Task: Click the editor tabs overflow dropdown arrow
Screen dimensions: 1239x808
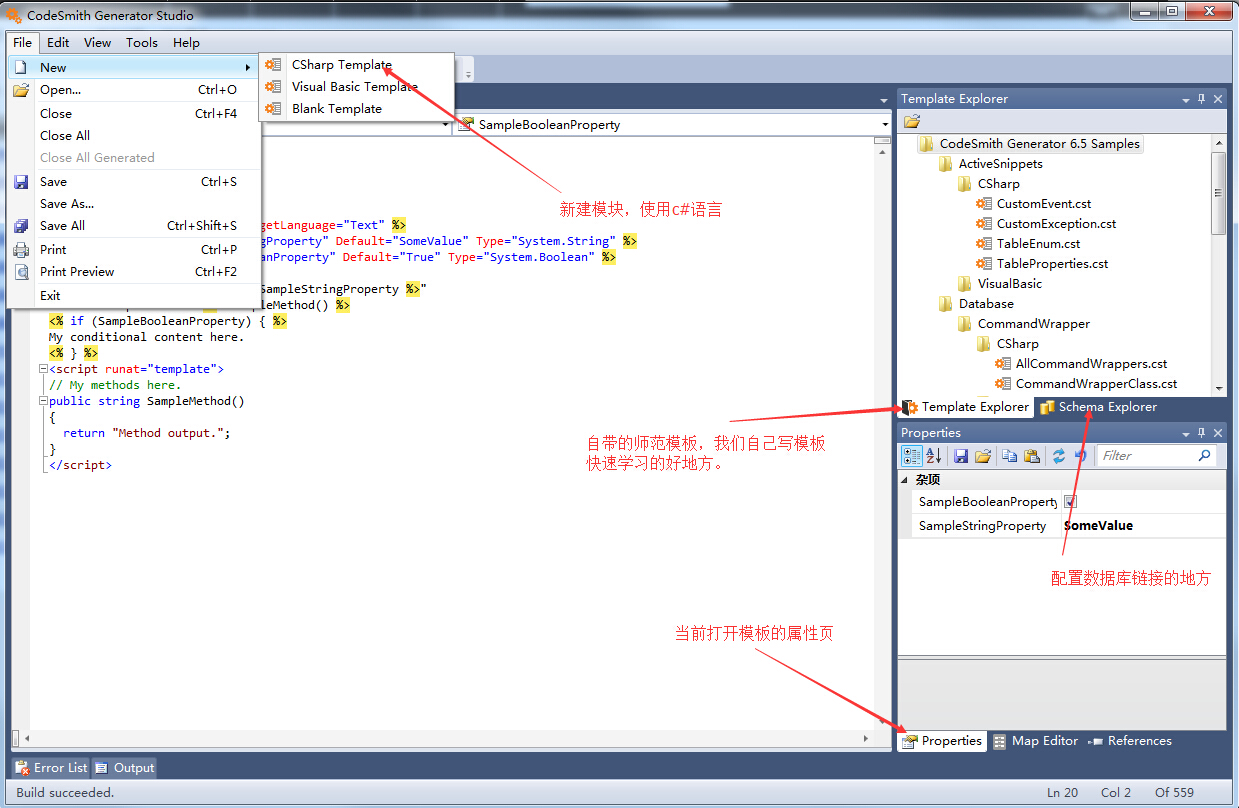Action: (x=884, y=100)
